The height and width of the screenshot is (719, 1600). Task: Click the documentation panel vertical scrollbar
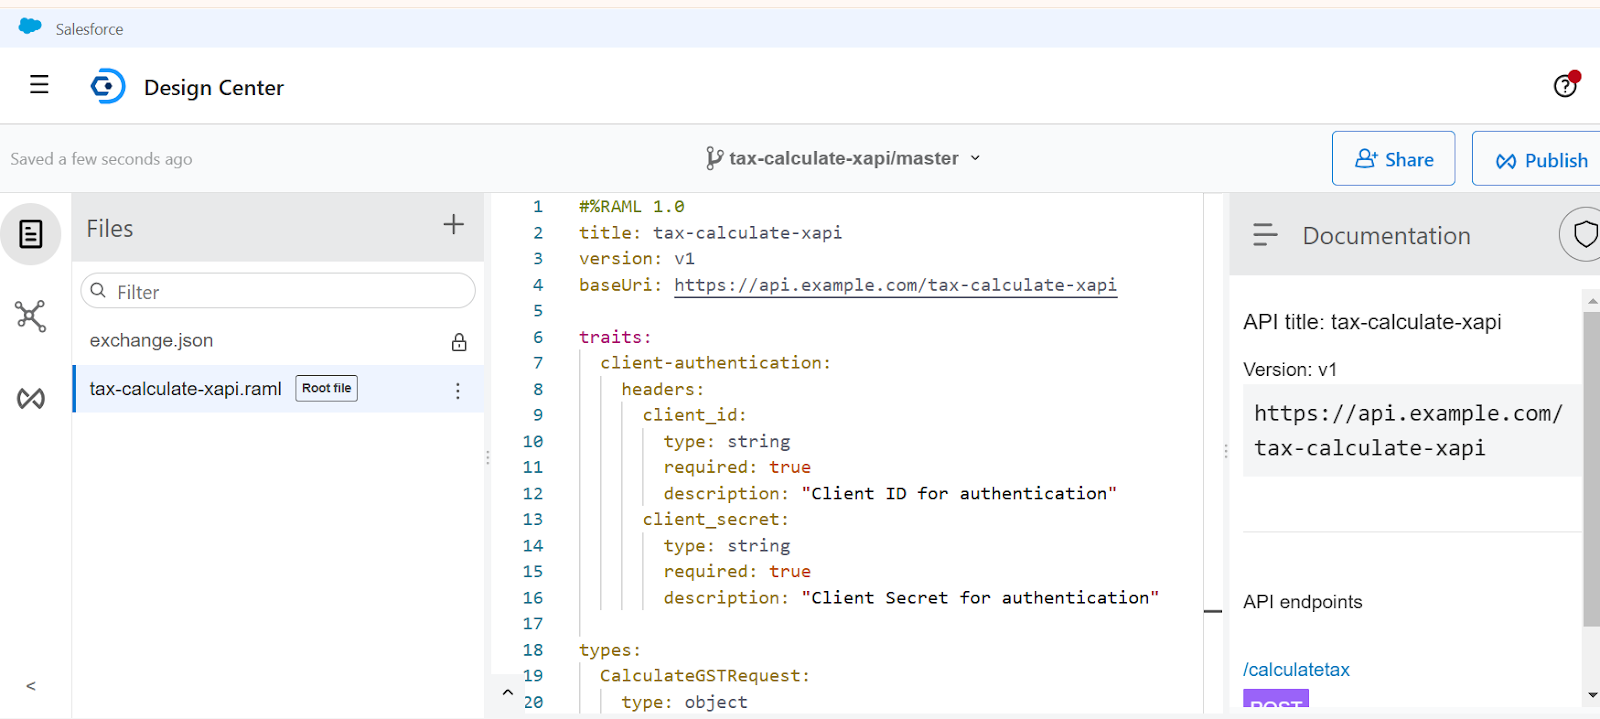1591,468
